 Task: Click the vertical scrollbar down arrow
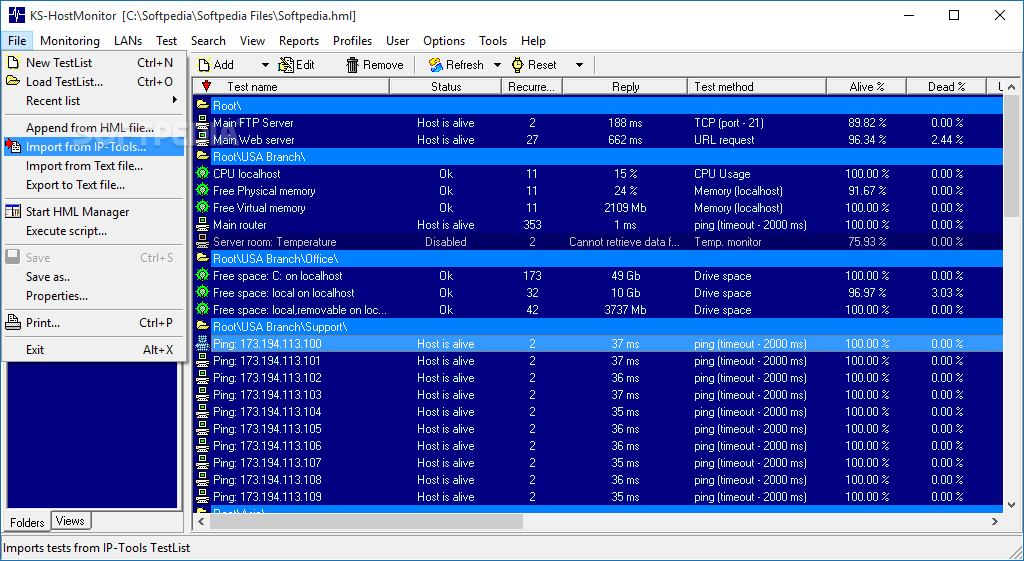tap(1011, 505)
